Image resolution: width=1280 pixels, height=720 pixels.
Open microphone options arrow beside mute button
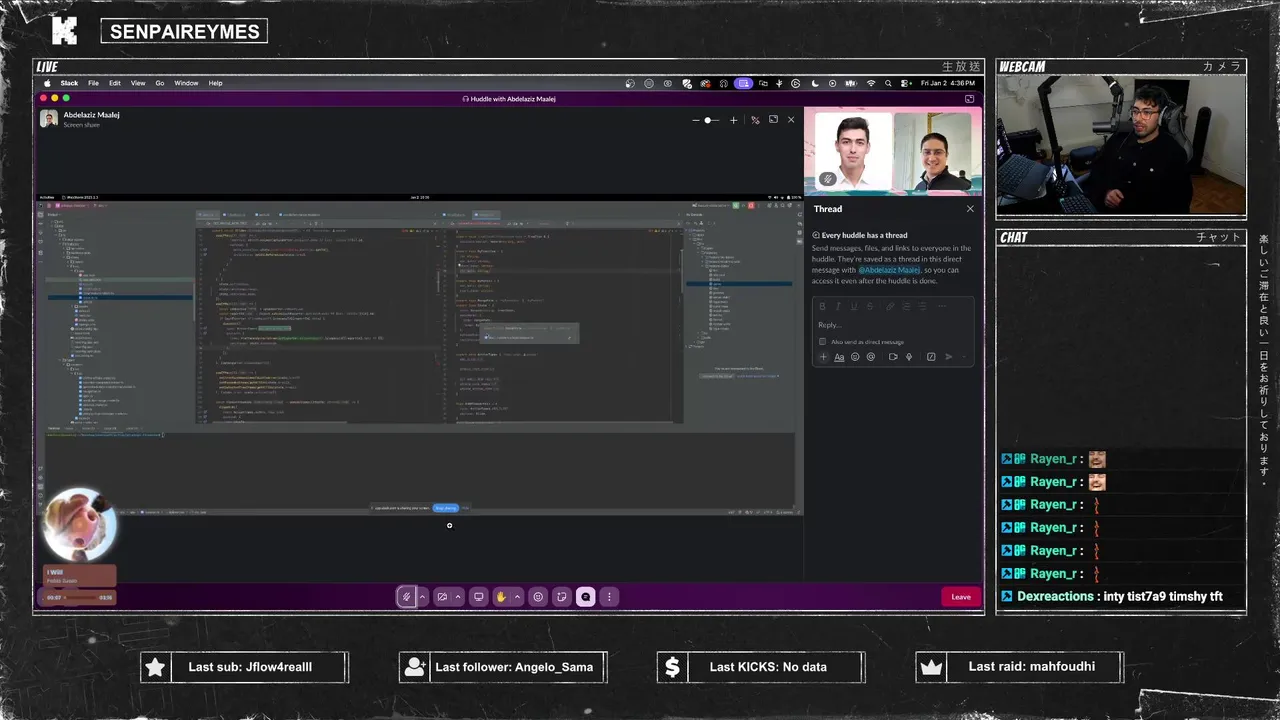(422, 597)
